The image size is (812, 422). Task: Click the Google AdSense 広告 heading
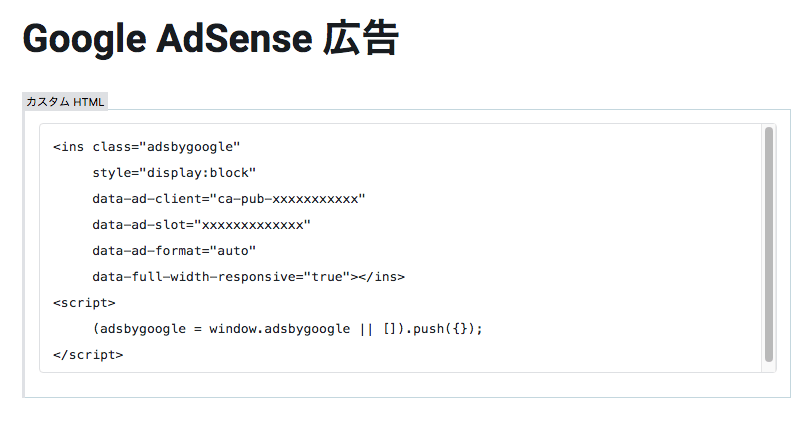coord(211,39)
